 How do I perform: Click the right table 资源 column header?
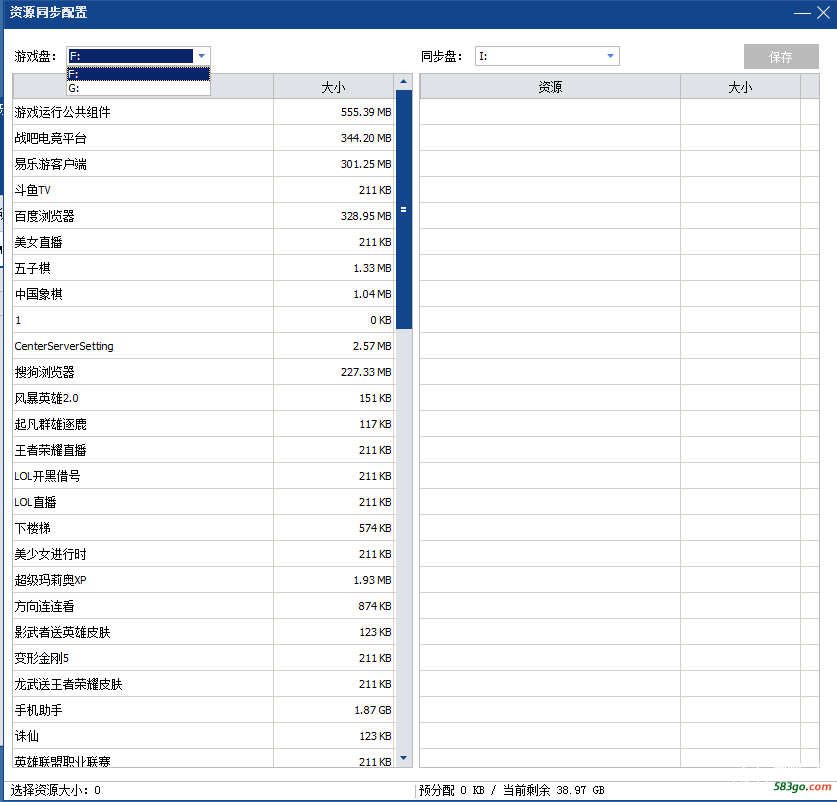(550, 87)
